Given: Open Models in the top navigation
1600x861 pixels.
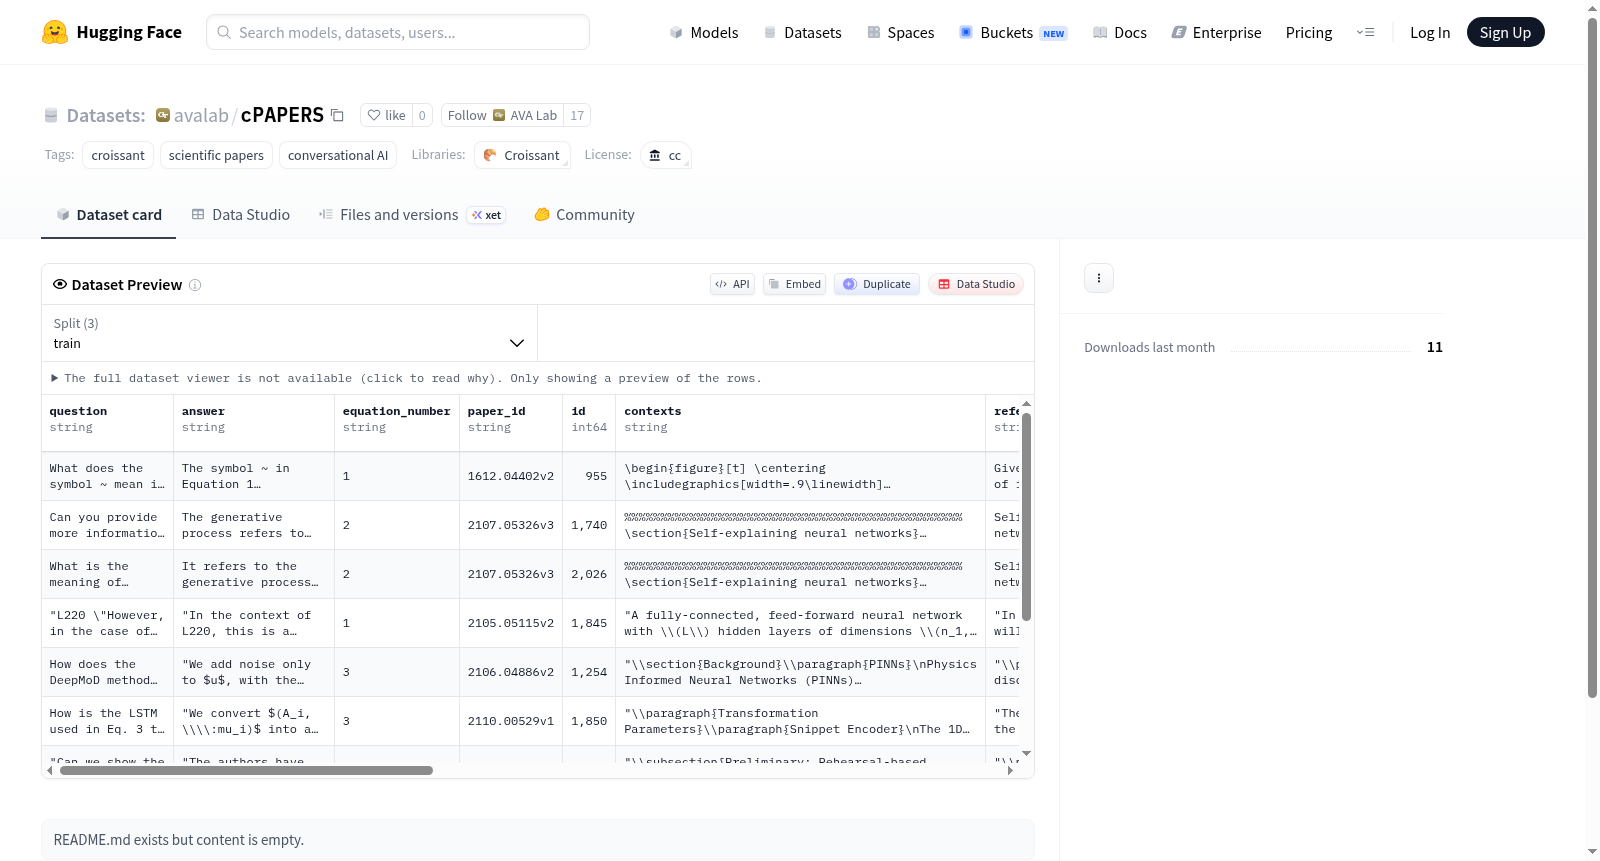Looking at the screenshot, I should [x=704, y=32].
